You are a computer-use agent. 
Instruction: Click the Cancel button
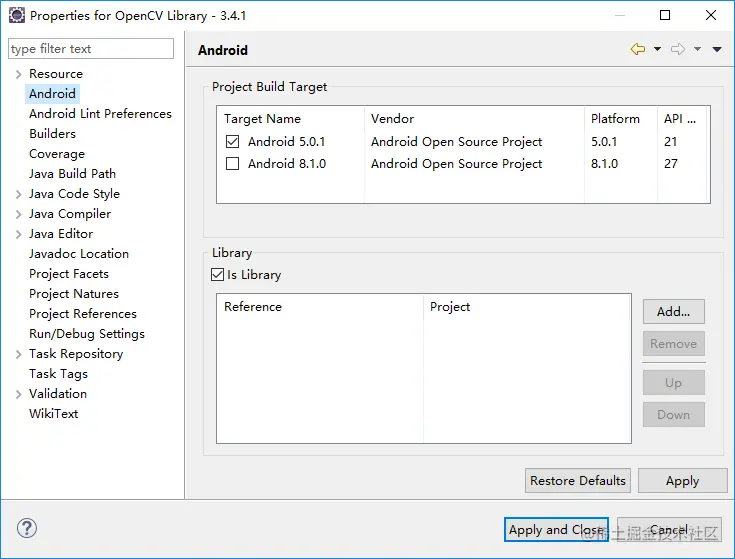pos(669,529)
